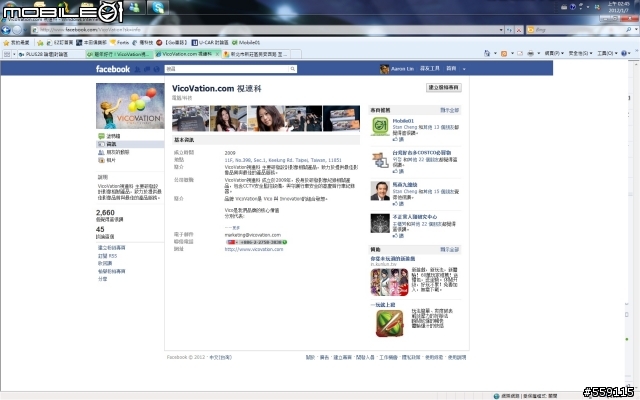640x400 pixels.
Task: Click the browser Forward arrow button
Action: 17,30
